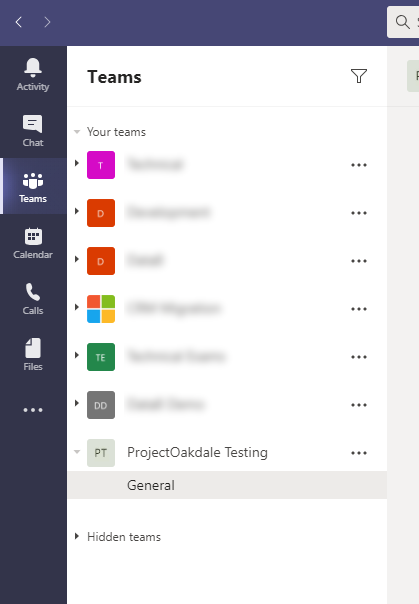Select the Teams tab in sidebar
The width and height of the screenshot is (419, 604).
(x=33, y=187)
